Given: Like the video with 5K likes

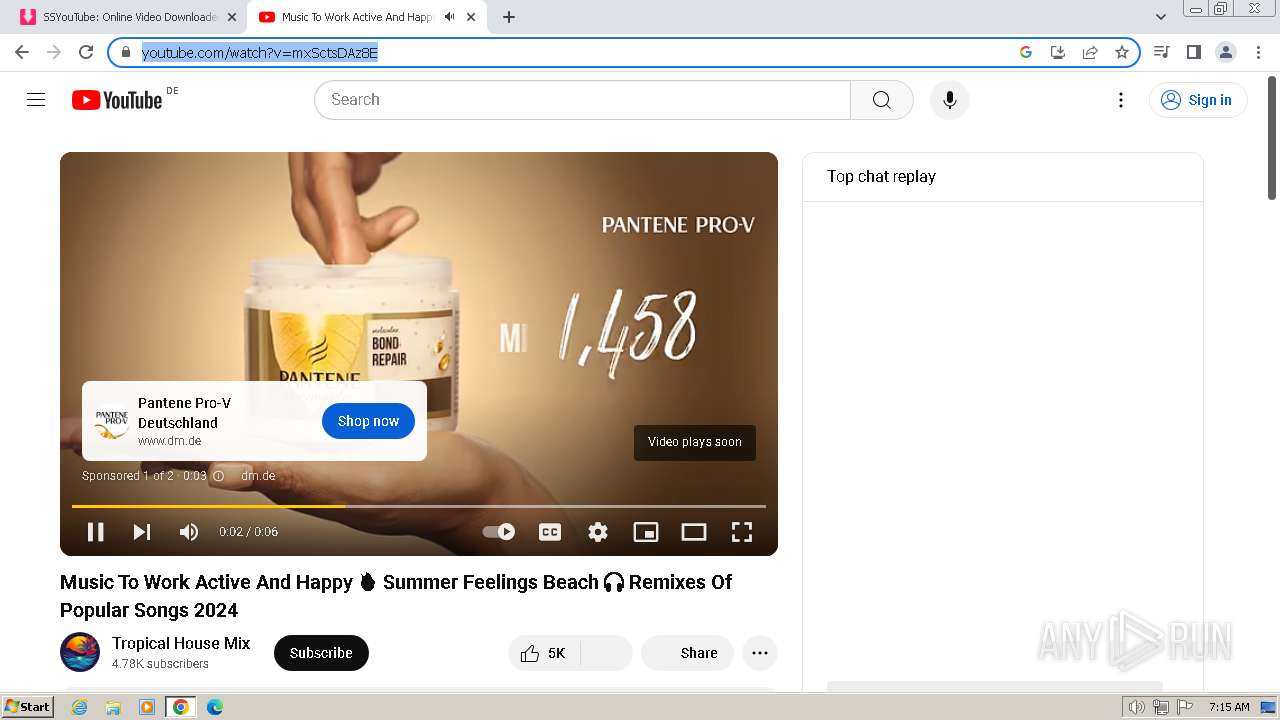Looking at the screenshot, I should coord(544,653).
